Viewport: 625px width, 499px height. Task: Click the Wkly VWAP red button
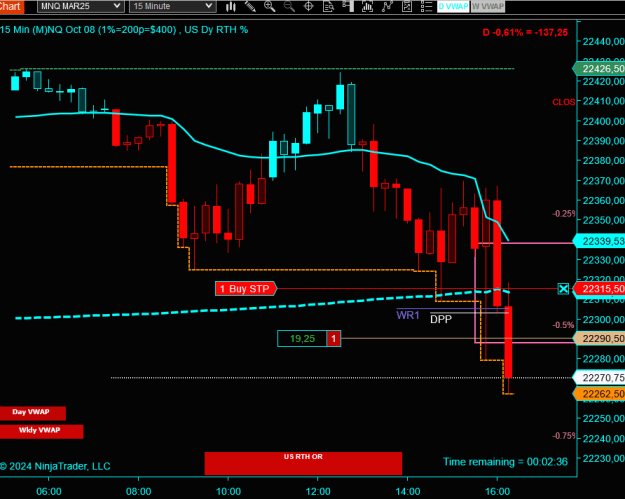point(41,431)
